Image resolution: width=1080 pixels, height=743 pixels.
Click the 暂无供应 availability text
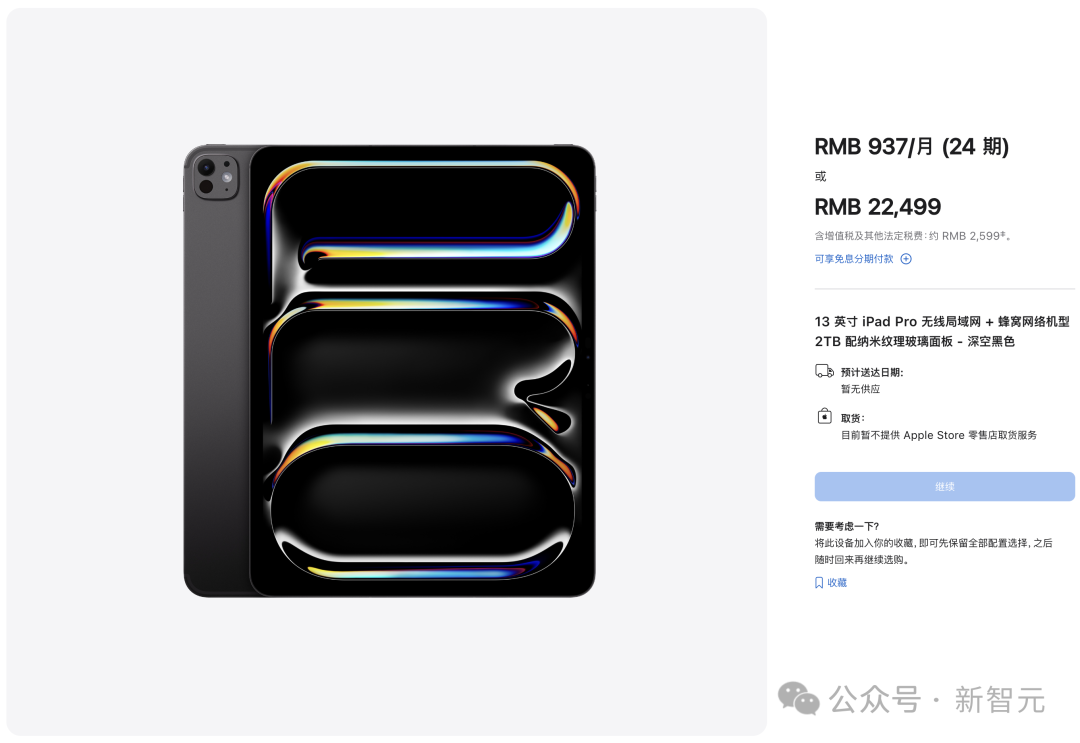(860, 389)
